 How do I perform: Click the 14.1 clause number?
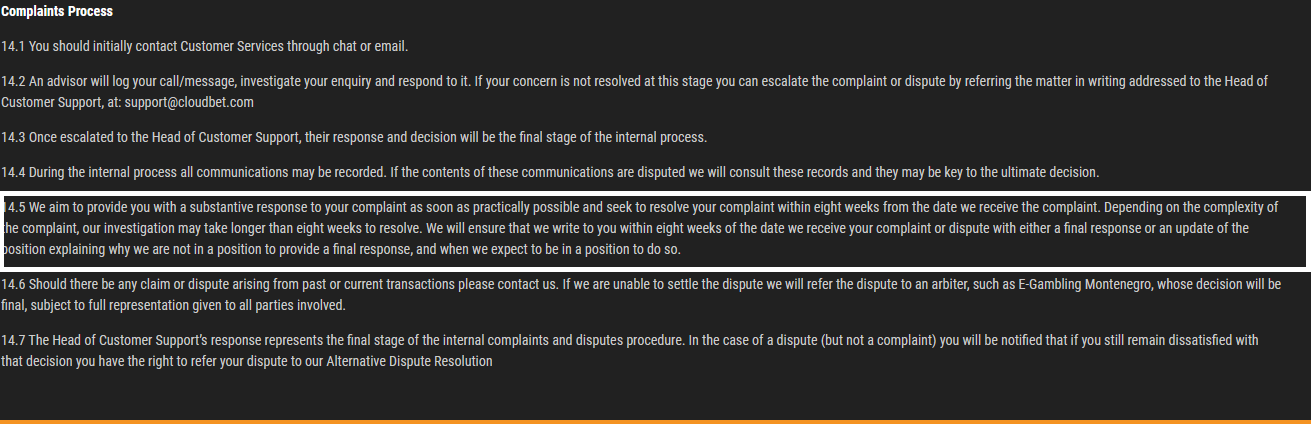(x=13, y=46)
